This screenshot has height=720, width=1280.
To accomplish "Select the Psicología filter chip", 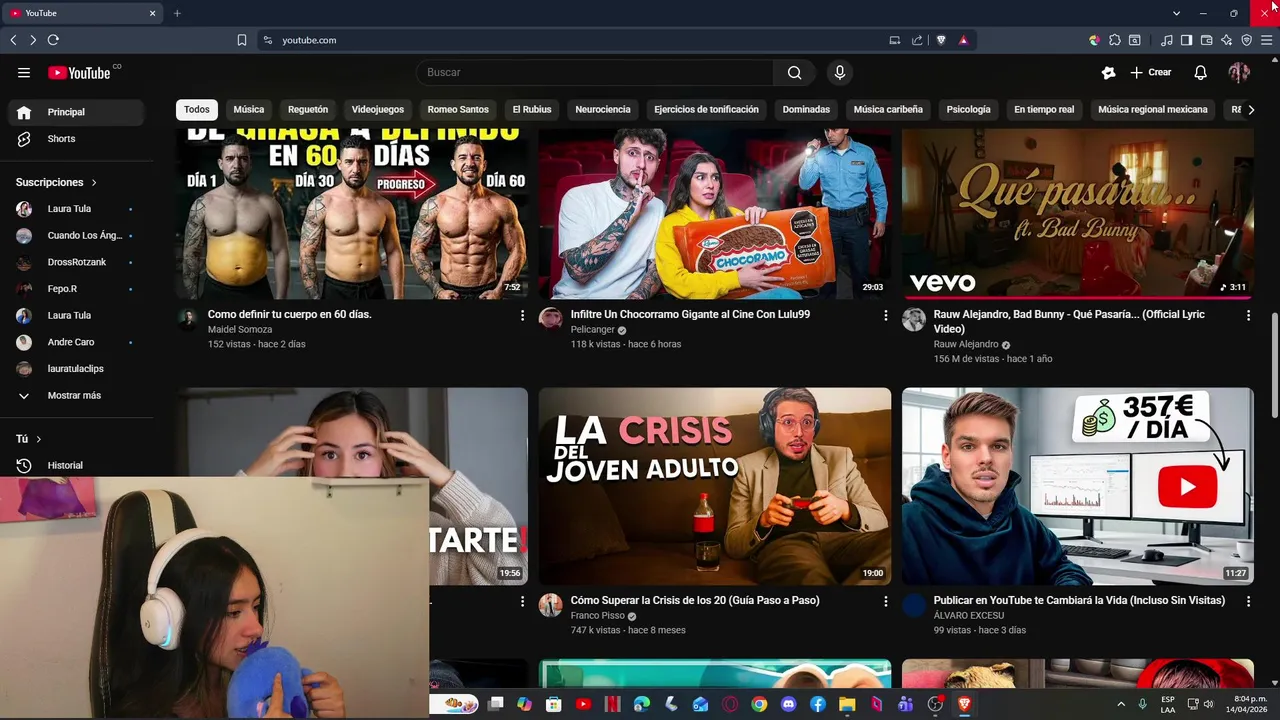I will pyautogui.click(x=968, y=109).
